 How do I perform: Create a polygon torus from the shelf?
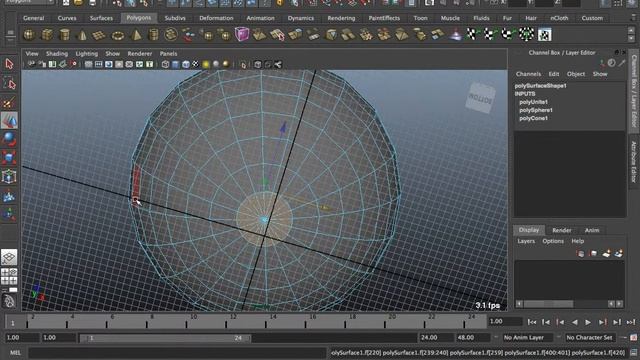point(118,36)
